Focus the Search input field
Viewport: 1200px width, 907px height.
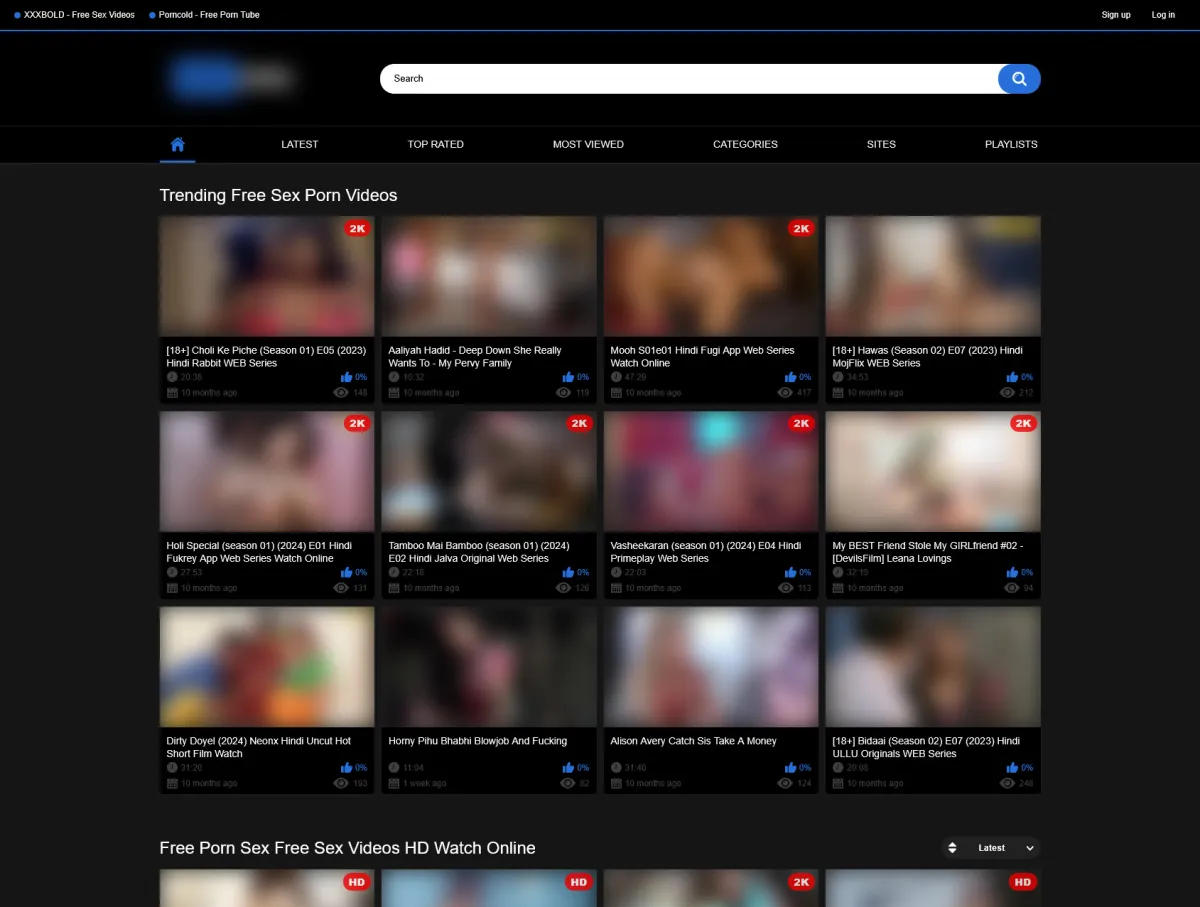point(688,79)
